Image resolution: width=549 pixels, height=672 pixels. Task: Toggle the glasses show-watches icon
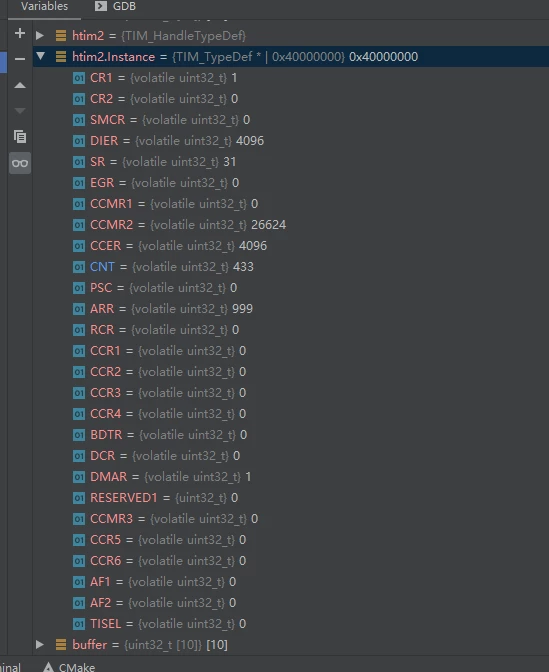click(x=20, y=163)
